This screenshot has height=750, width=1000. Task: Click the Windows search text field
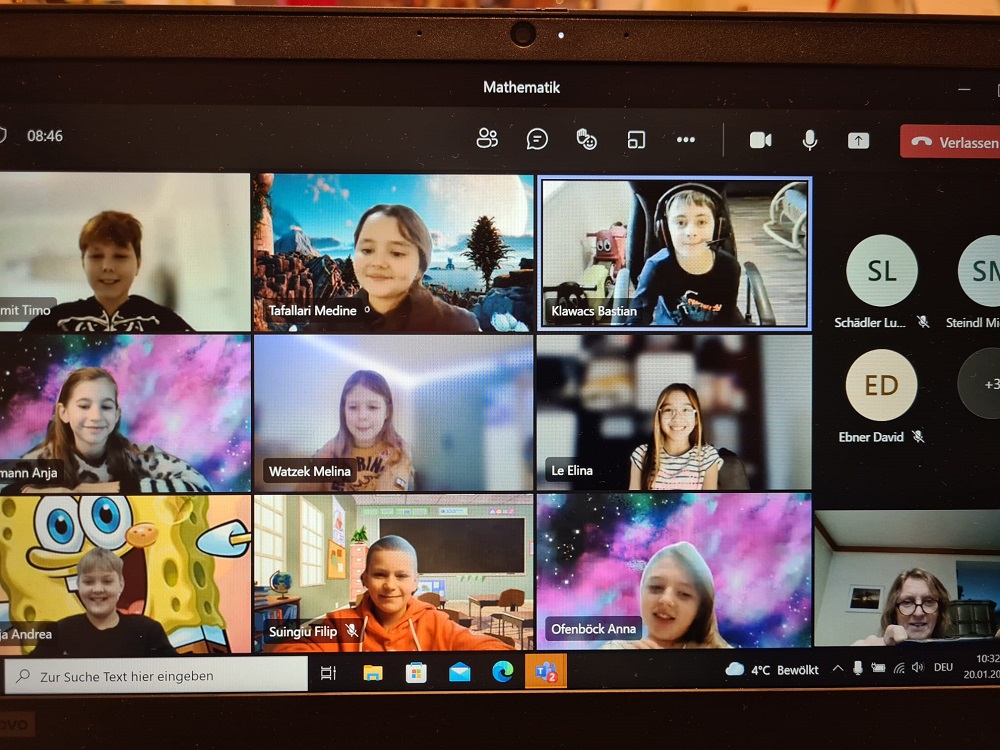(160, 676)
